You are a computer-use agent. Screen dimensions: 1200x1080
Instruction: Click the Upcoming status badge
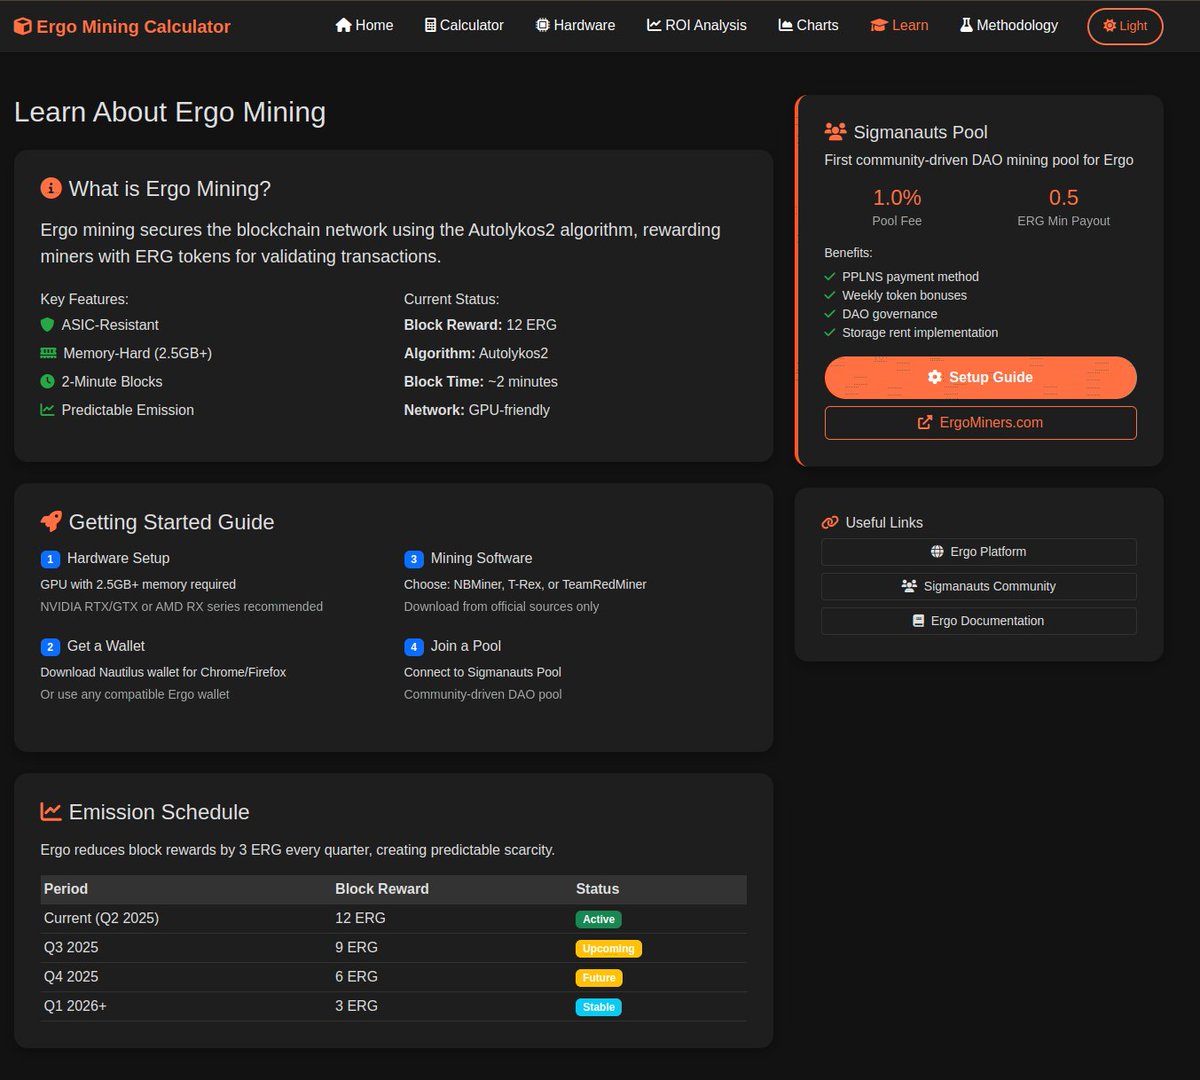pyautogui.click(x=608, y=948)
